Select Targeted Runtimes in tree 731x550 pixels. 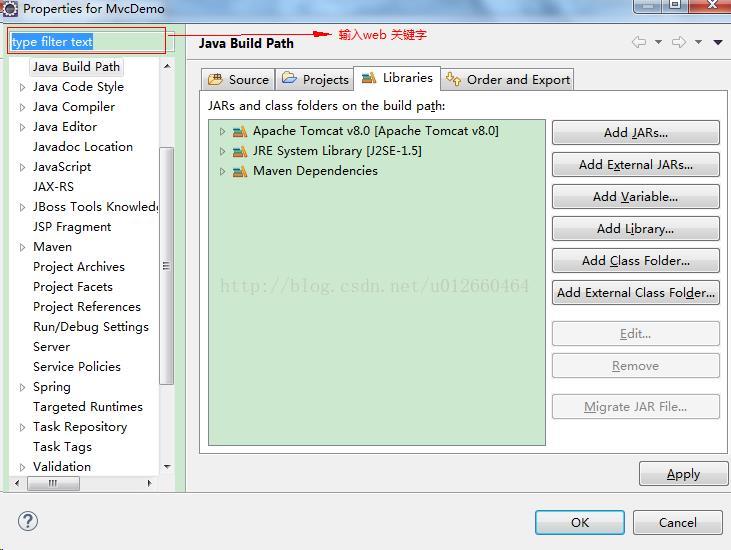pos(88,407)
